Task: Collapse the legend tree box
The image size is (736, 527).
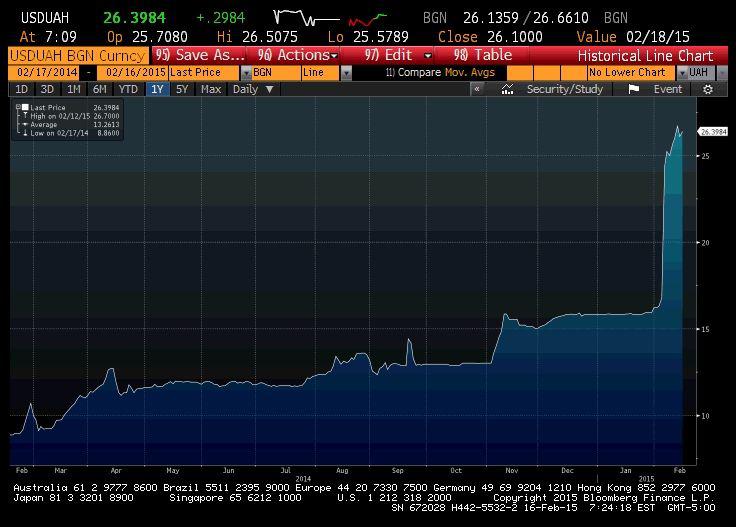Action: [x=18, y=107]
